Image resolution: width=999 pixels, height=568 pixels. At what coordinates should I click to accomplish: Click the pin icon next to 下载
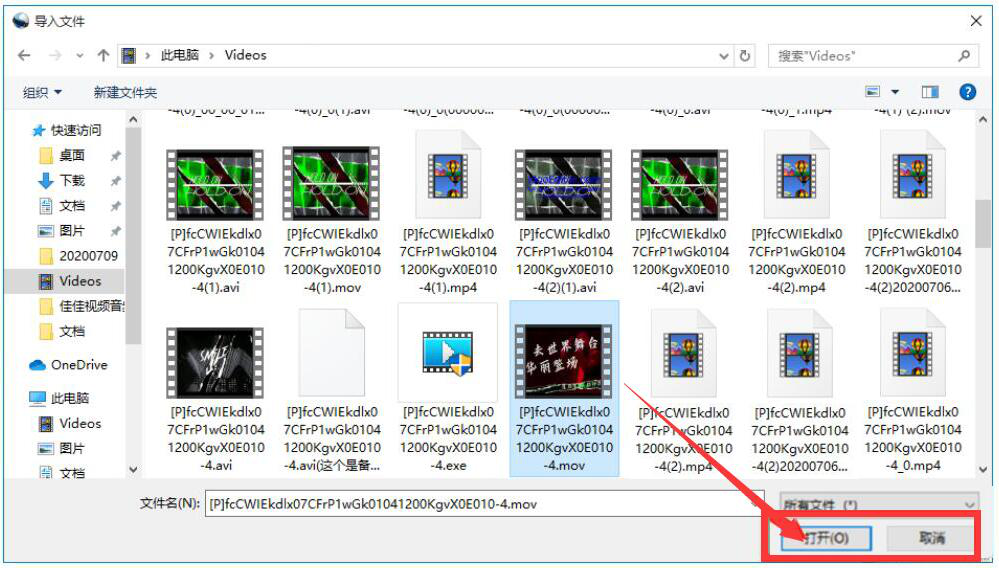(115, 181)
